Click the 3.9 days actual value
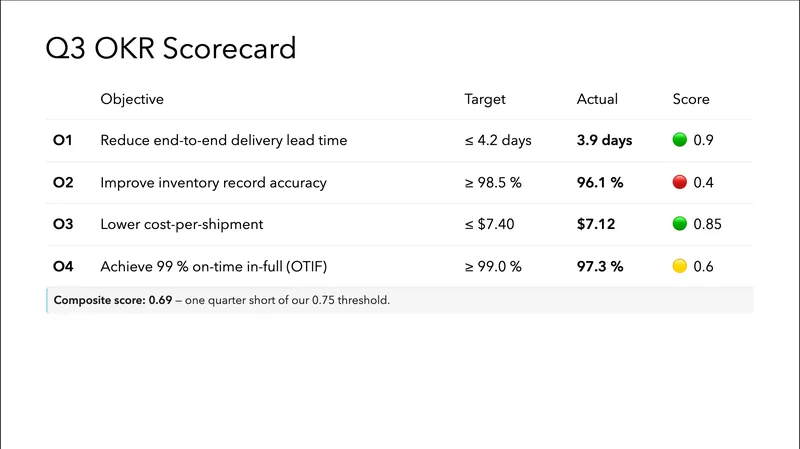800x449 pixels. click(604, 141)
